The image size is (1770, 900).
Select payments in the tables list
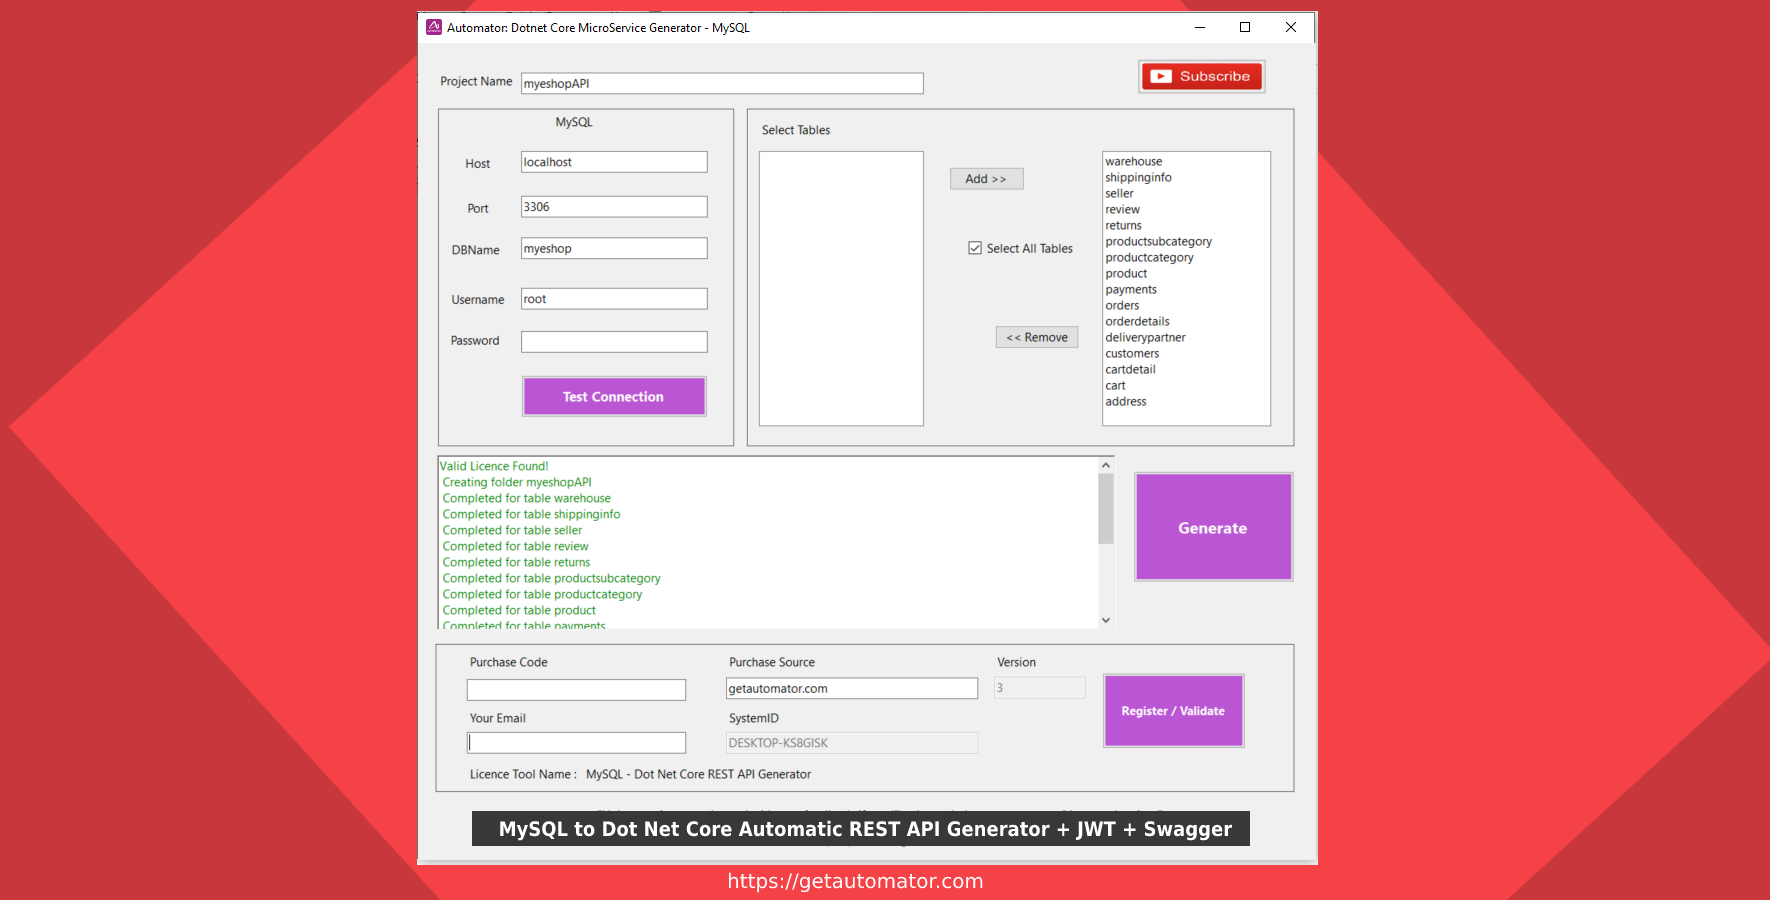pos(1131,289)
